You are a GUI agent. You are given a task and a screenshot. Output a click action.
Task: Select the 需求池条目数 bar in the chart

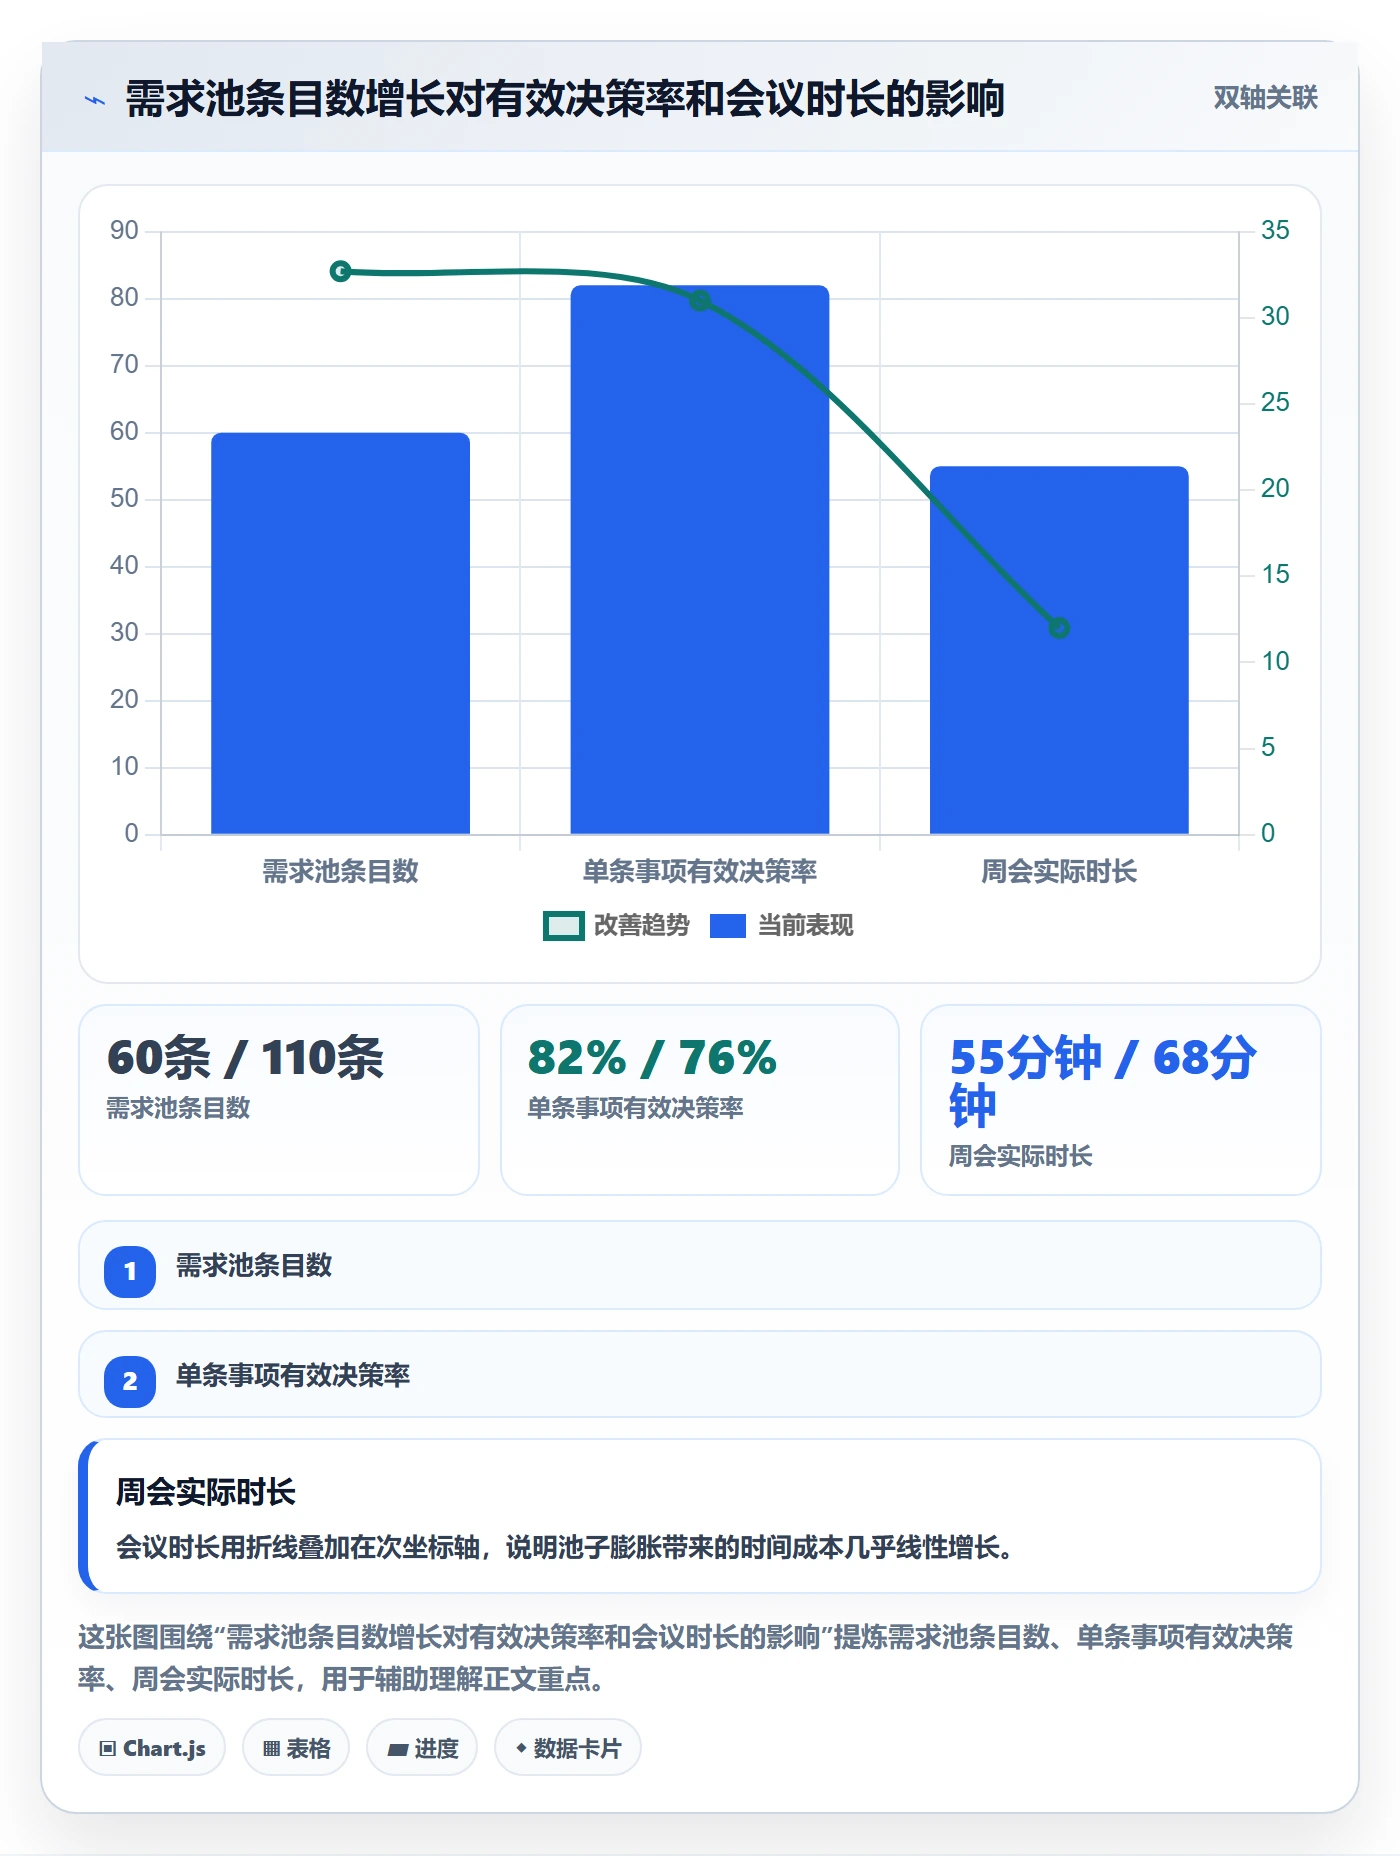(x=340, y=633)
